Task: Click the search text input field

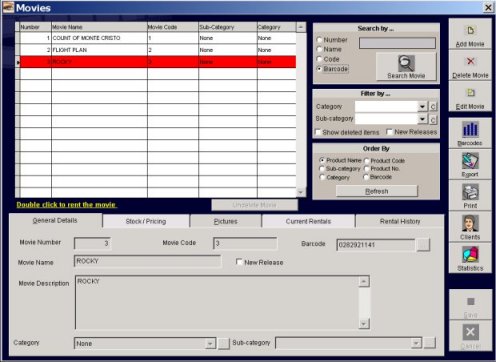Action: (397, 43)
